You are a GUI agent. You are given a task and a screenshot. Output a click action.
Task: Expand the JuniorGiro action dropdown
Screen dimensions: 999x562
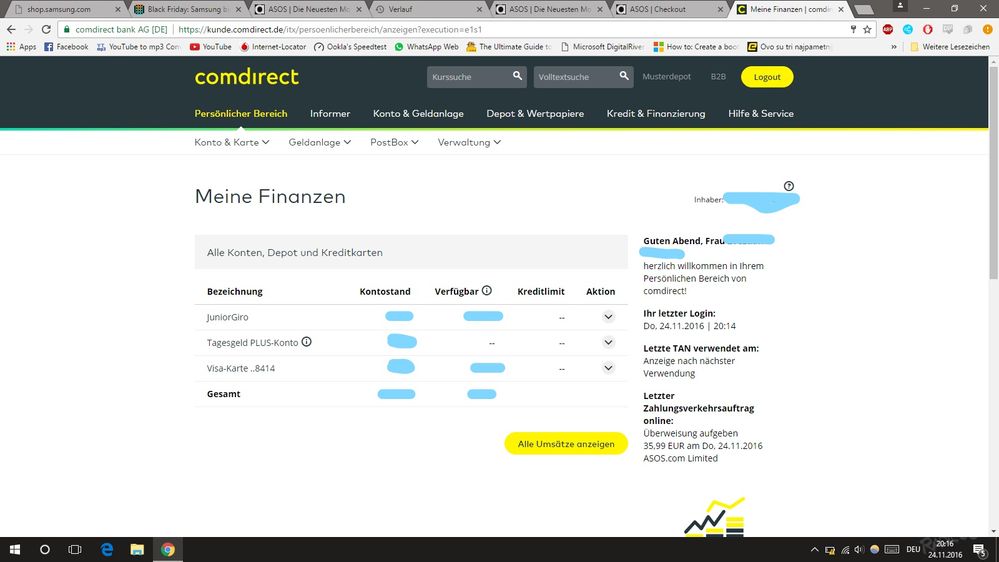(x=607, y=317)
